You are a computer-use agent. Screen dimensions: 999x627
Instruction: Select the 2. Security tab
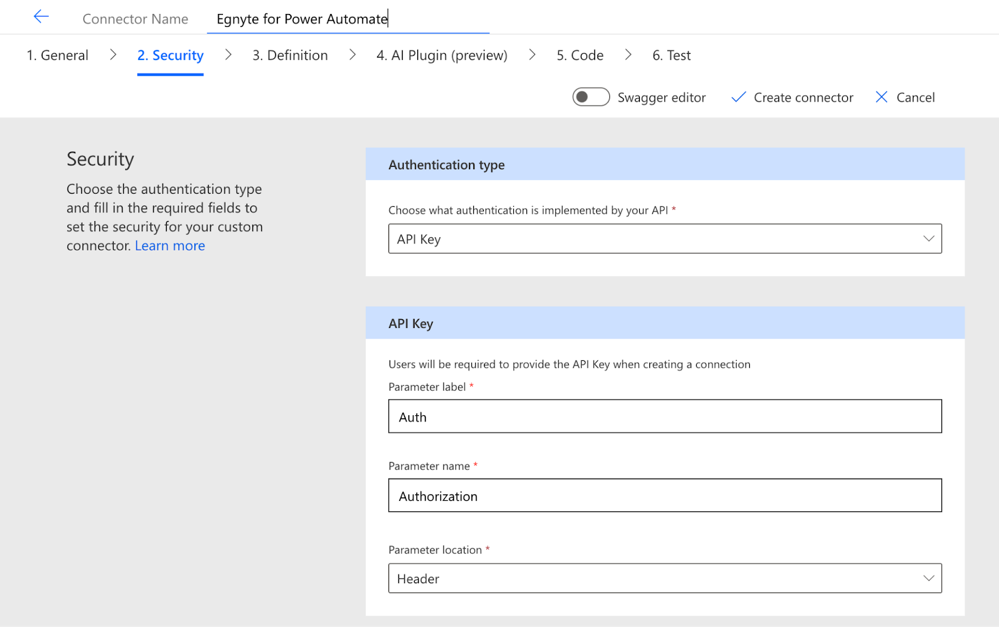(170, 55)
